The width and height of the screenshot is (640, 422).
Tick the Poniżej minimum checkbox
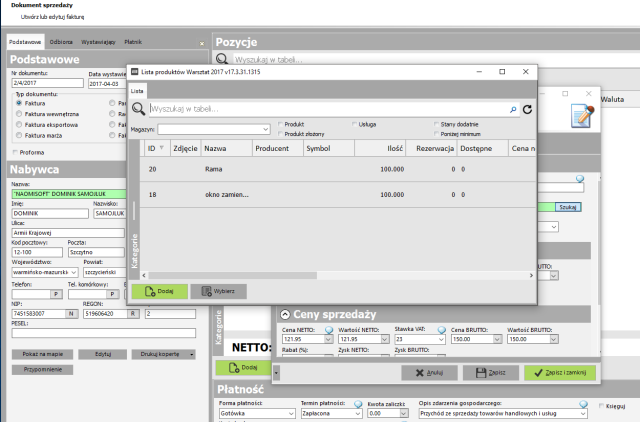(436, 134)
